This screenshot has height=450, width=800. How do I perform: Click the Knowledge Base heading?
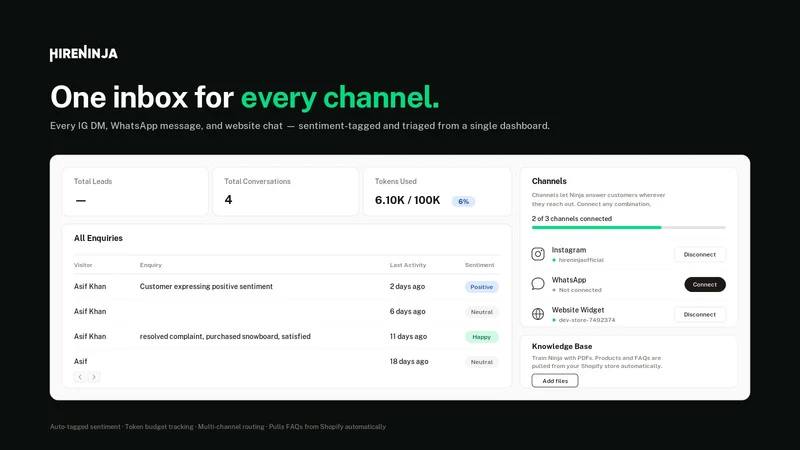[x=562, y=346]
